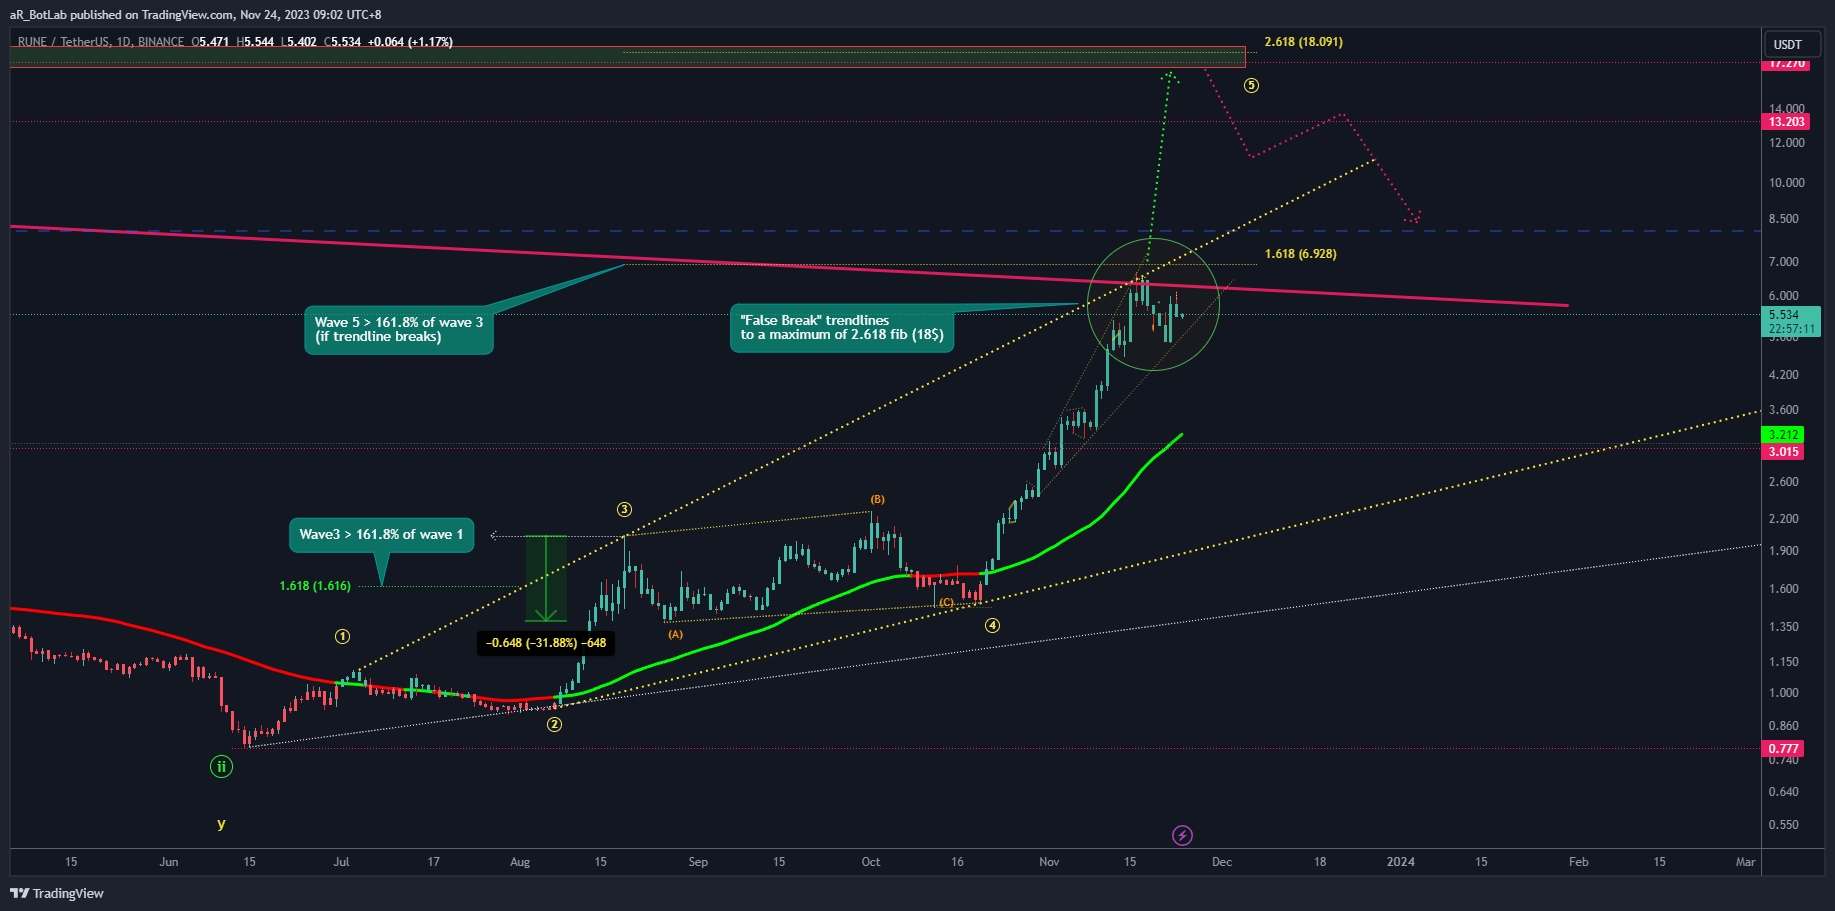
Task: Select the green circled ii wave label
Action: (221, 767)
